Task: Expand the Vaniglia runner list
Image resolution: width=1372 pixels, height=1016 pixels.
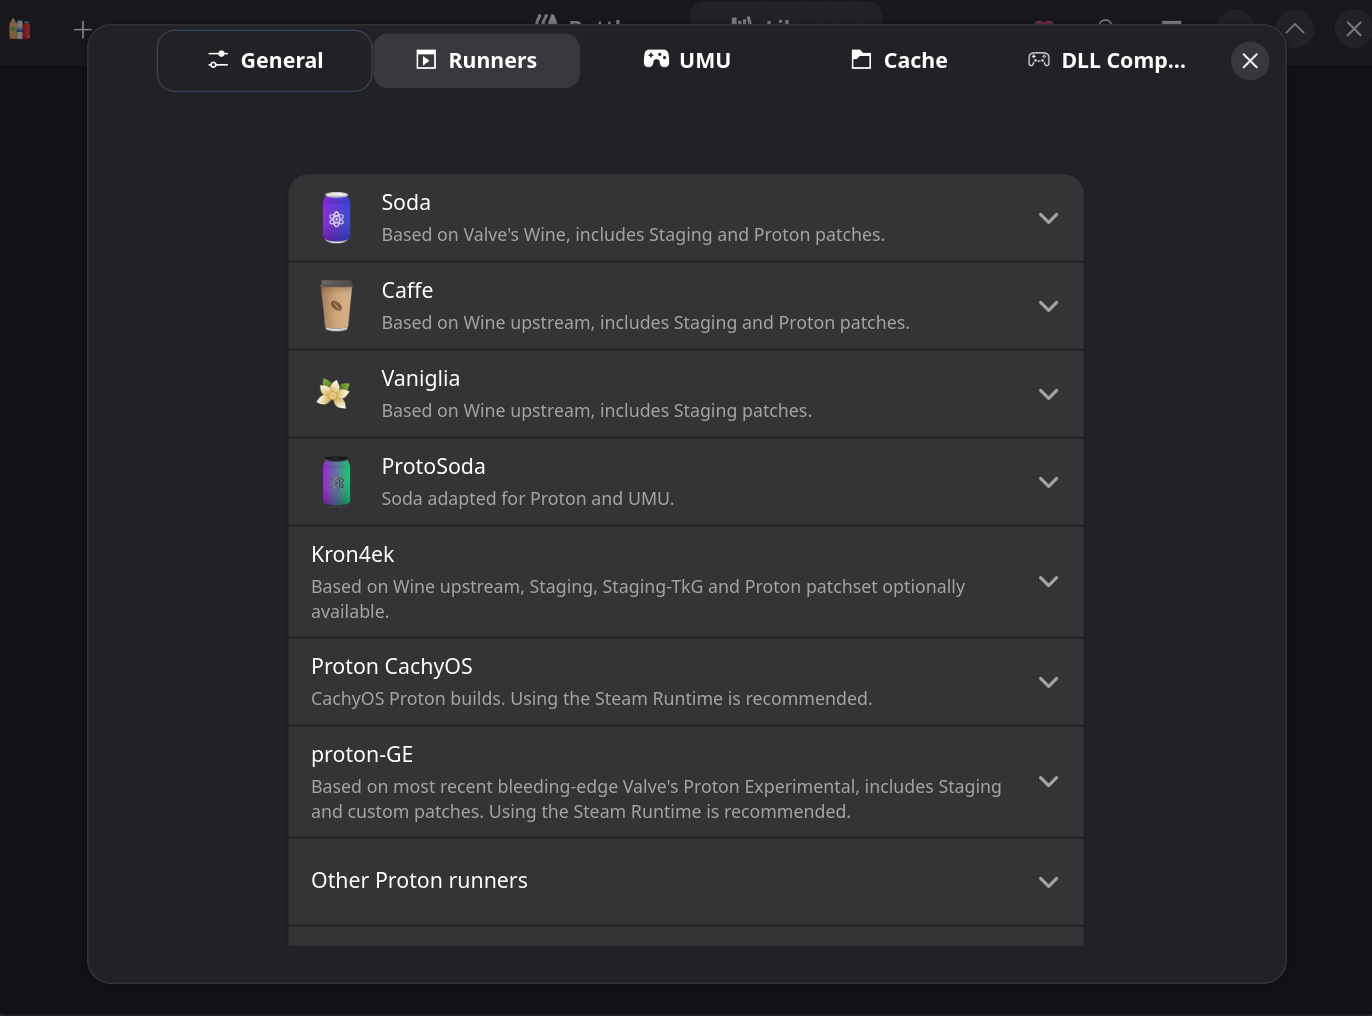Action: (x=1048, y=394)
